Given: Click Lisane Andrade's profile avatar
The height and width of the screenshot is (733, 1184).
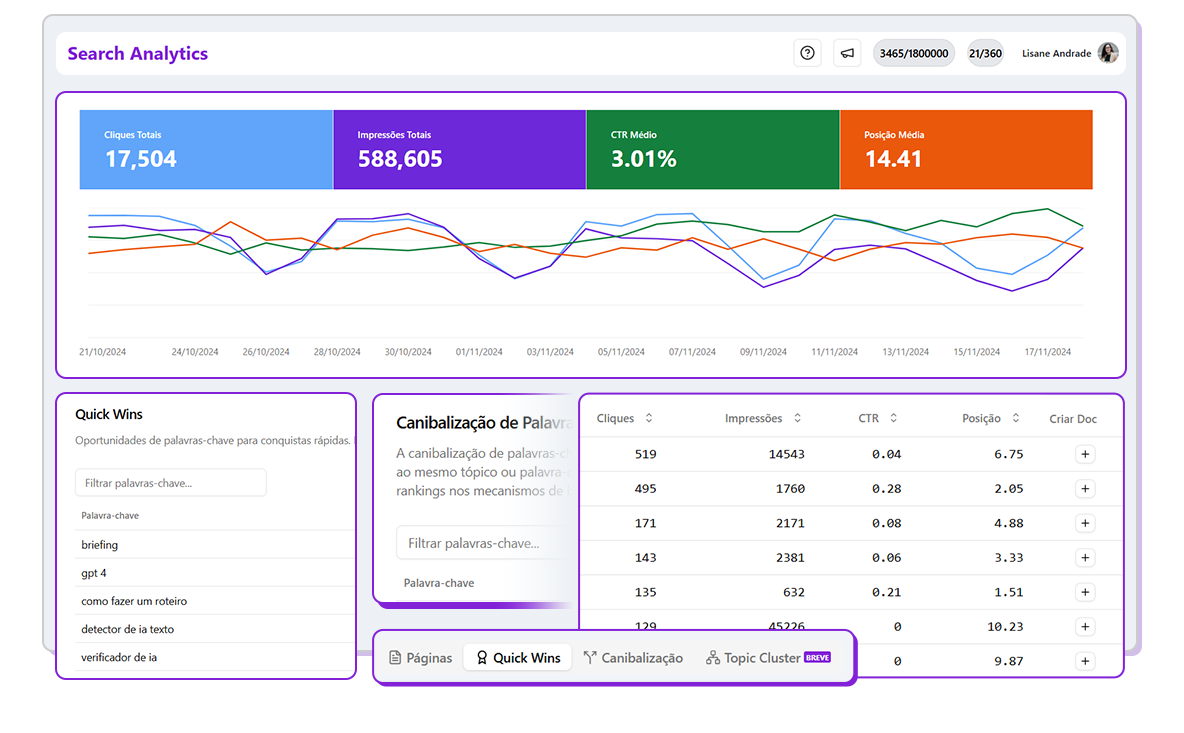Looking at the screenshot, I should pos(1108,52).
